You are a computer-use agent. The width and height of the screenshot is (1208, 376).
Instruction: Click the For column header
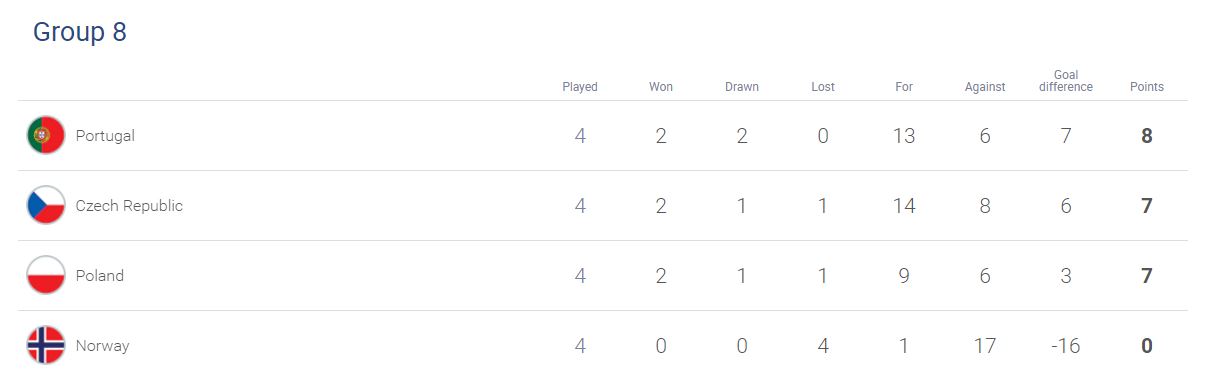tap(904, 87)
